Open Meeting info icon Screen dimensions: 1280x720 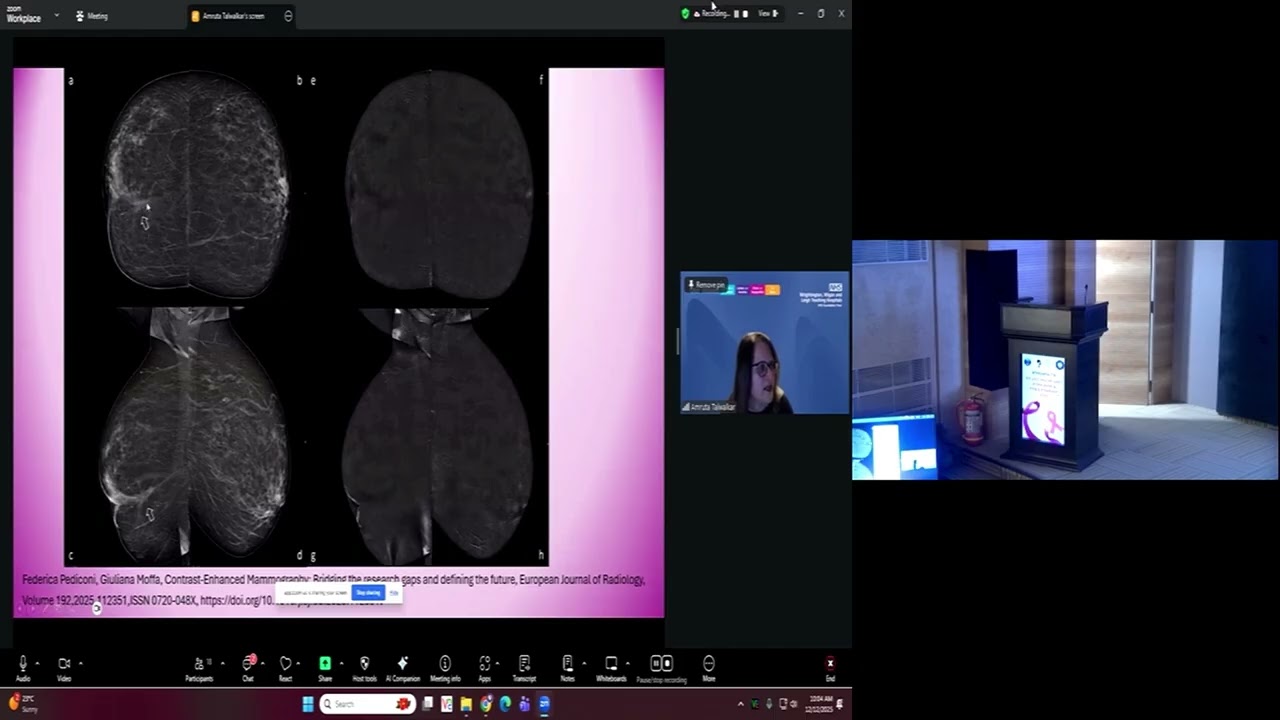tap(445, 664)
